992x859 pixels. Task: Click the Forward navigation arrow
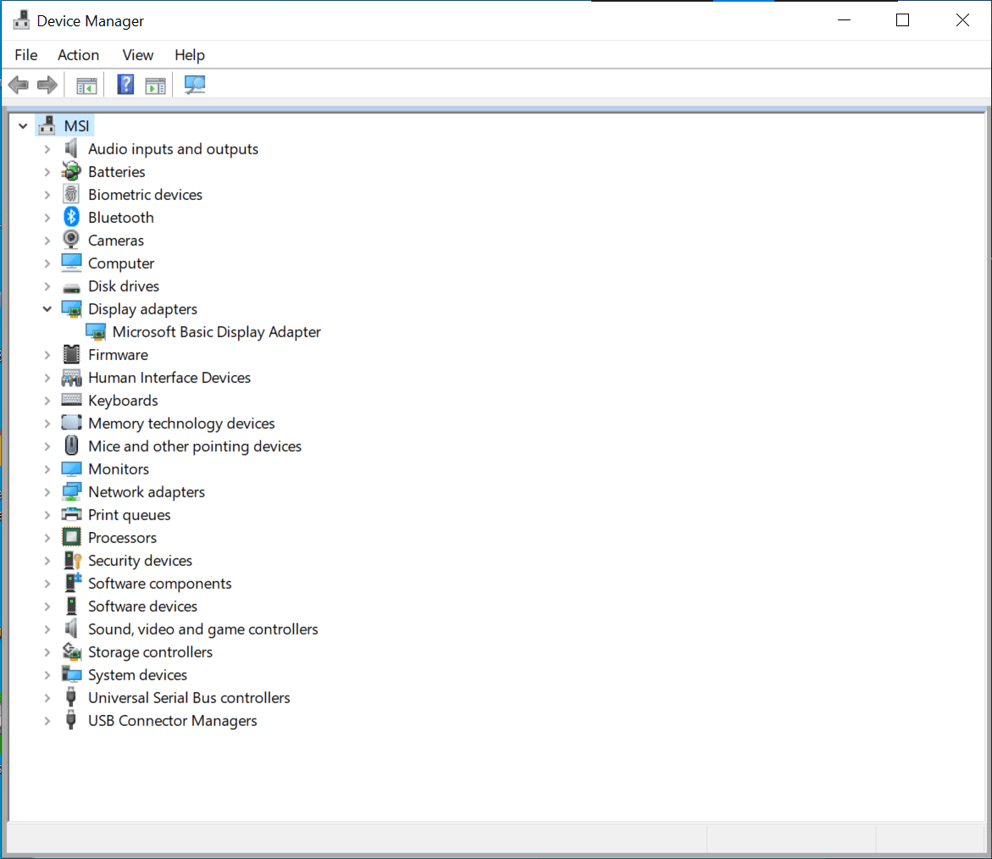point(46,84)
